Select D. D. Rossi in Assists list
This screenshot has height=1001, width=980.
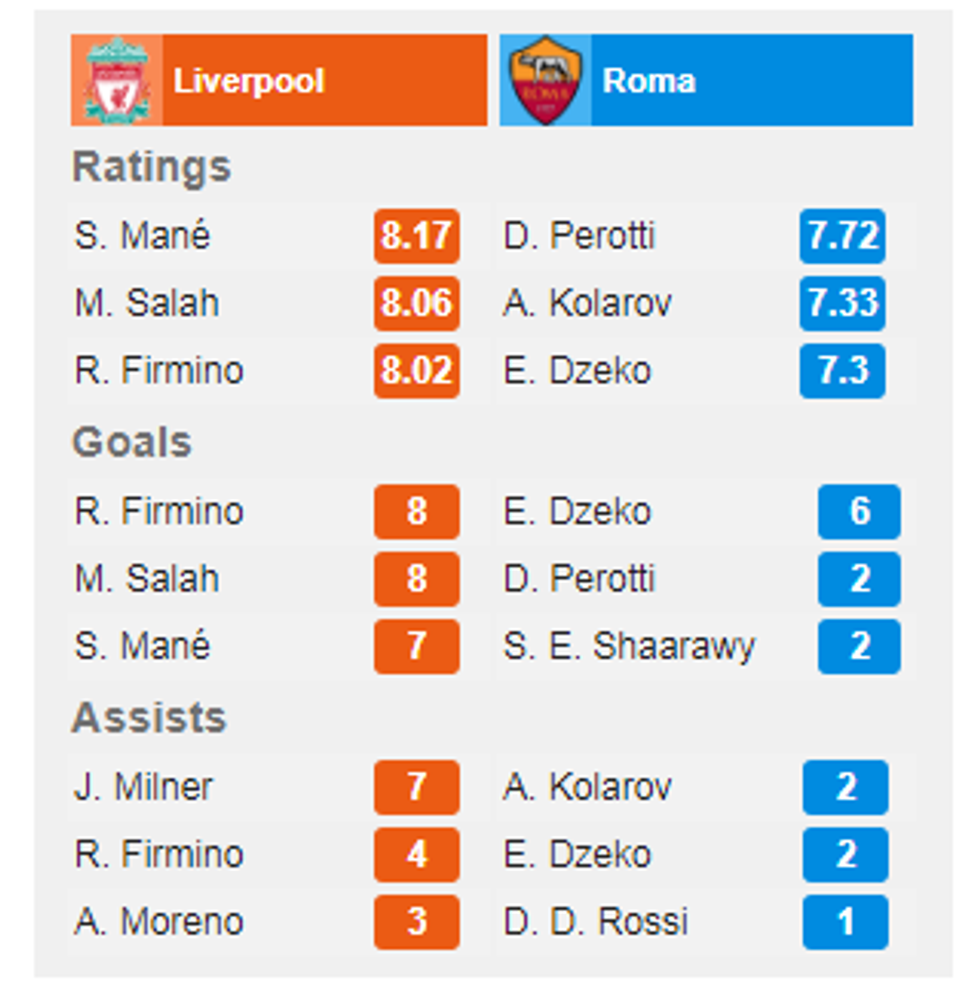pyautogui.click(x=595, y=921)
